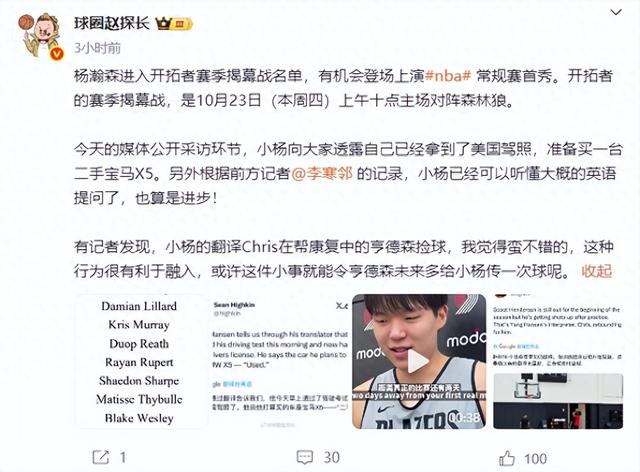Click the video 00:38 duration label
The width and height of the screenshot is (640, 472).
[x=464, y=417]
